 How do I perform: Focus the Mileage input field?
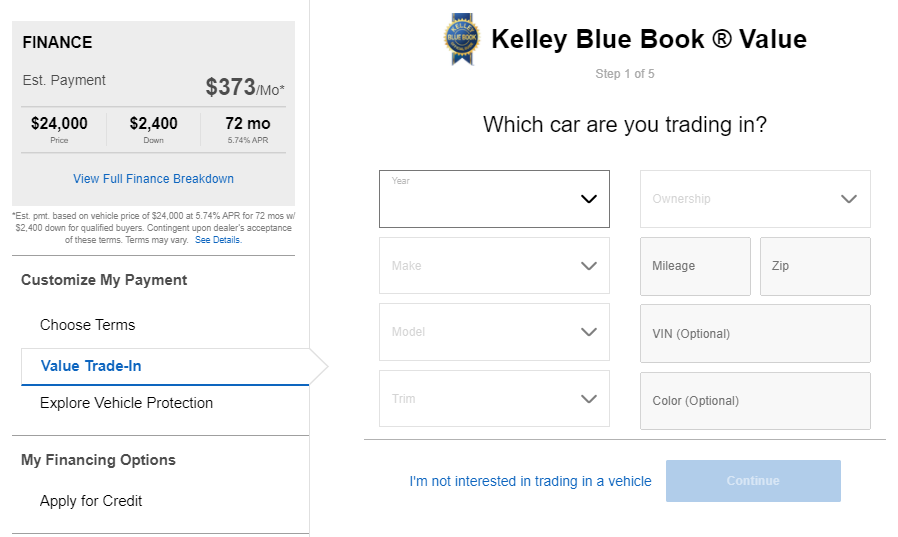695,266
